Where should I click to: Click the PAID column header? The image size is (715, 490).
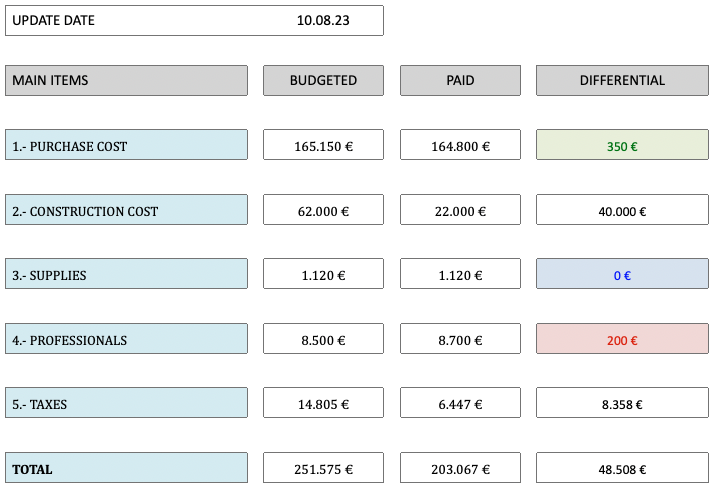(x=460, y=81)
